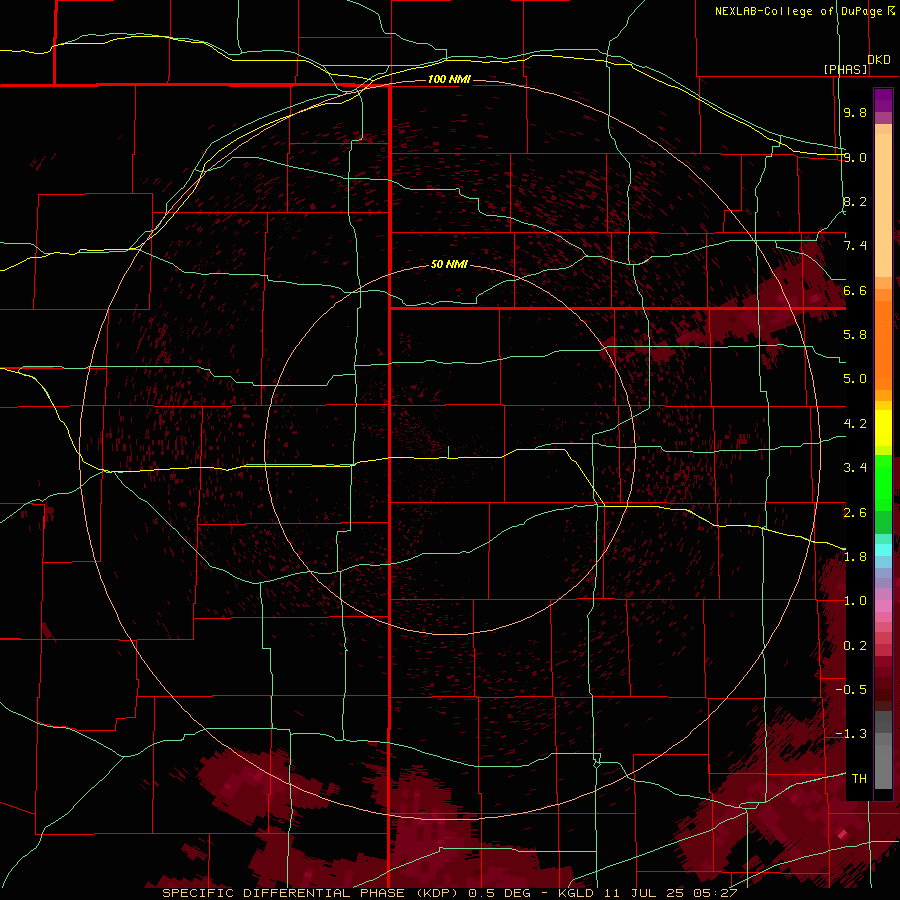Select the 3.4 value on the scale
This screenshot has height=900, width=900.
pos(855,468)
